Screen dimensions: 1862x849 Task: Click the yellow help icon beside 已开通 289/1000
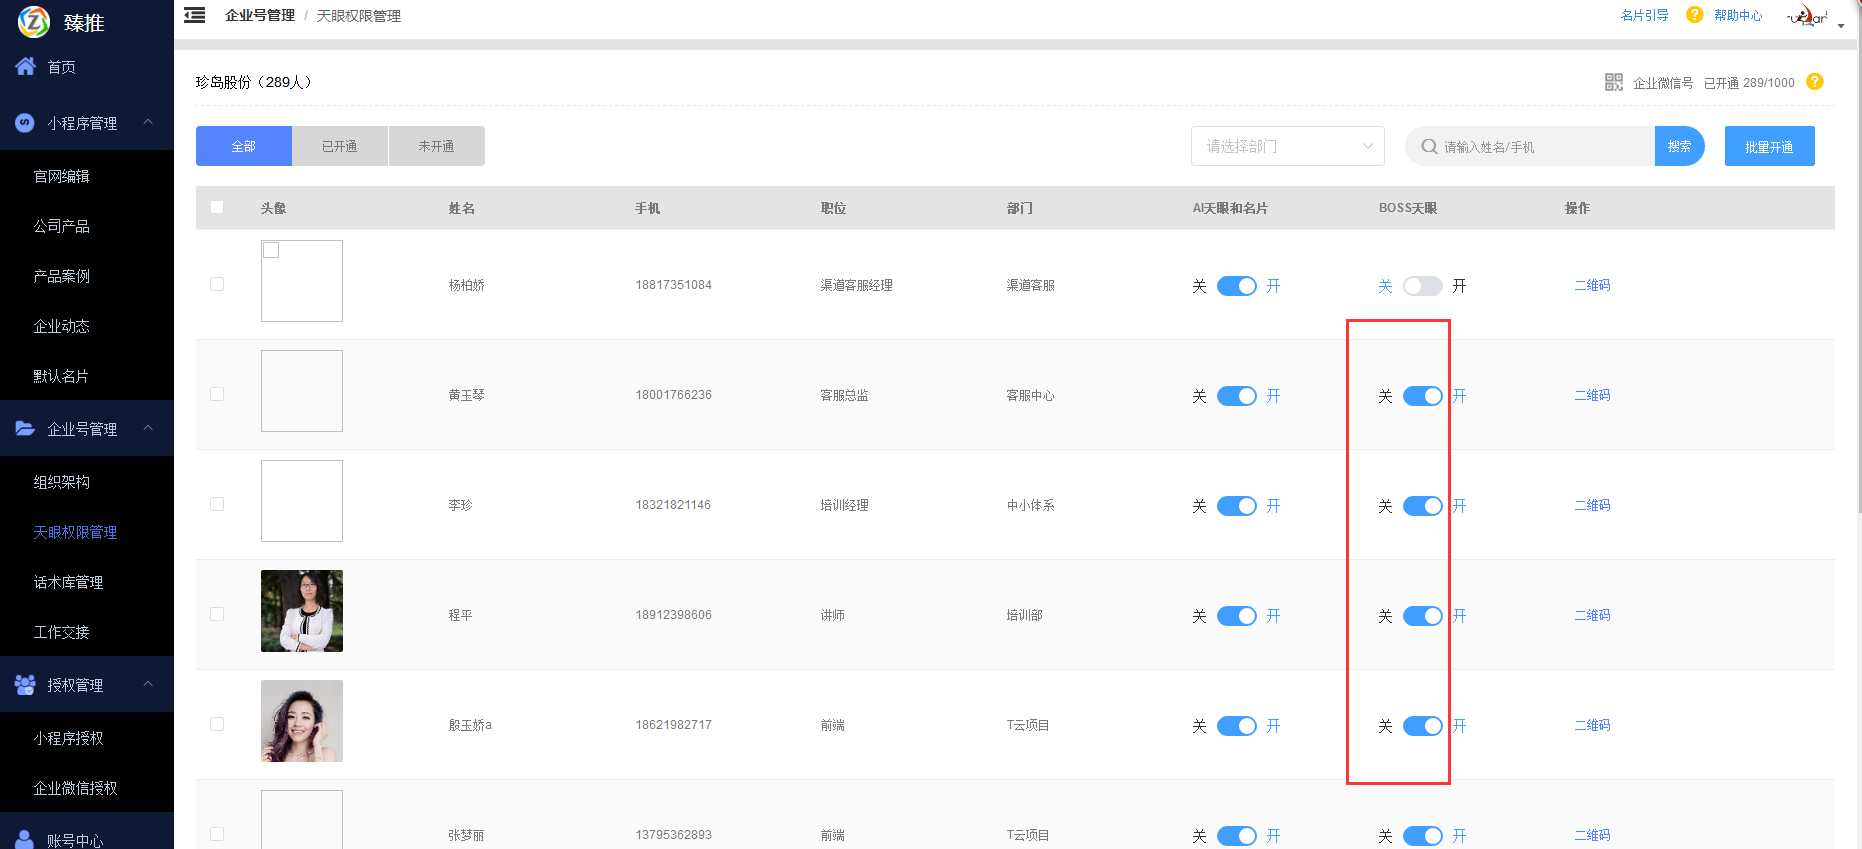point(1815,82)
